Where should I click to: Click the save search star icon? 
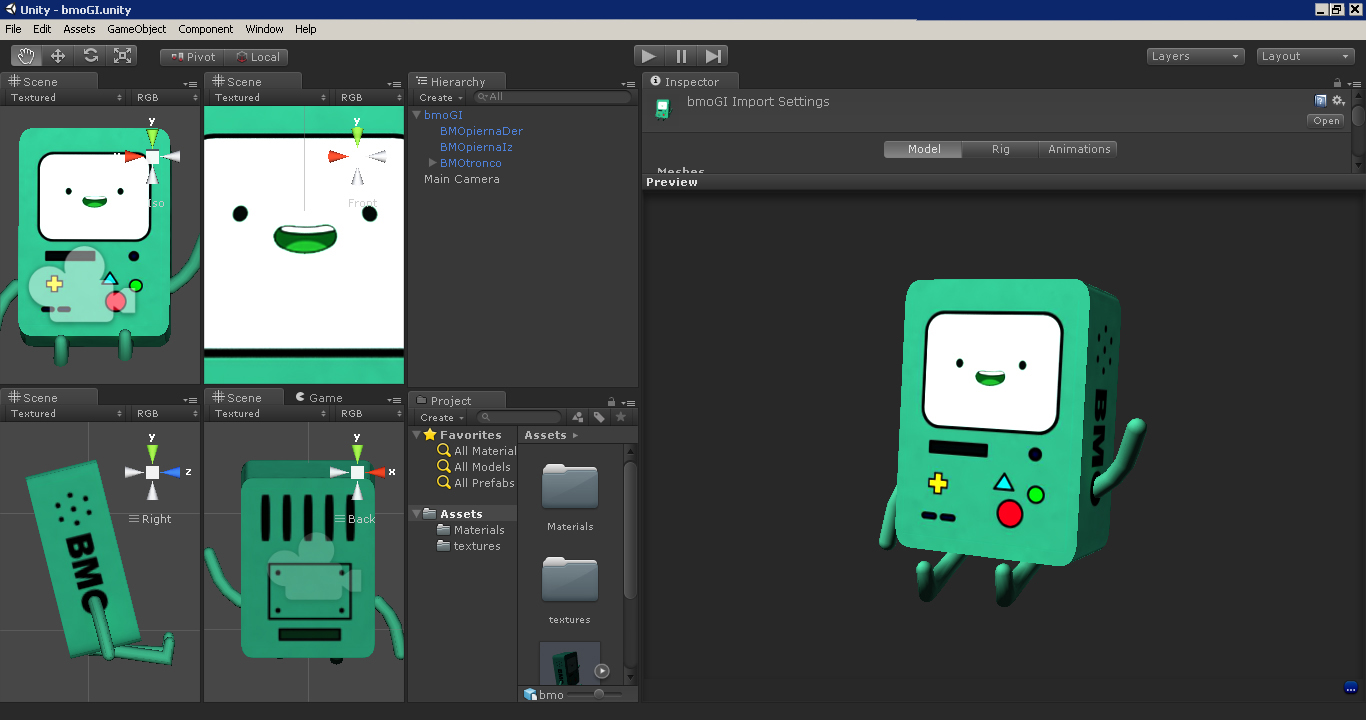pos(621,417)
